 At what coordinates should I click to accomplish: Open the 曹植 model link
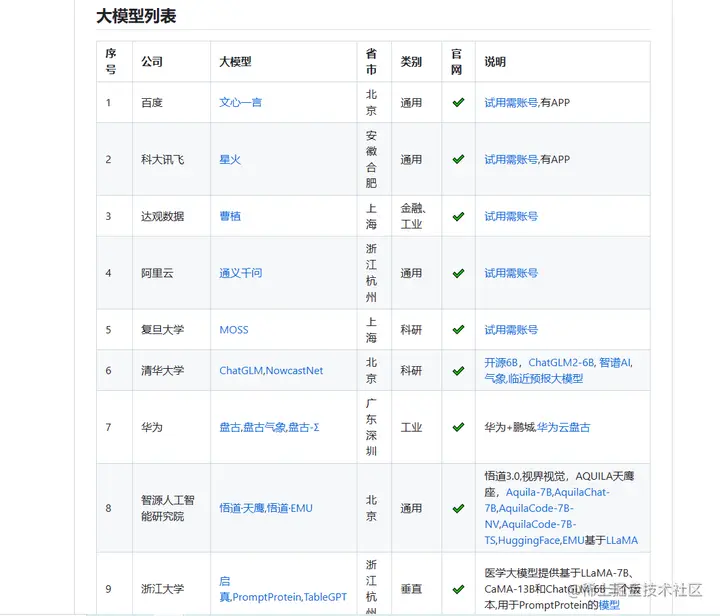click(230, 216)
